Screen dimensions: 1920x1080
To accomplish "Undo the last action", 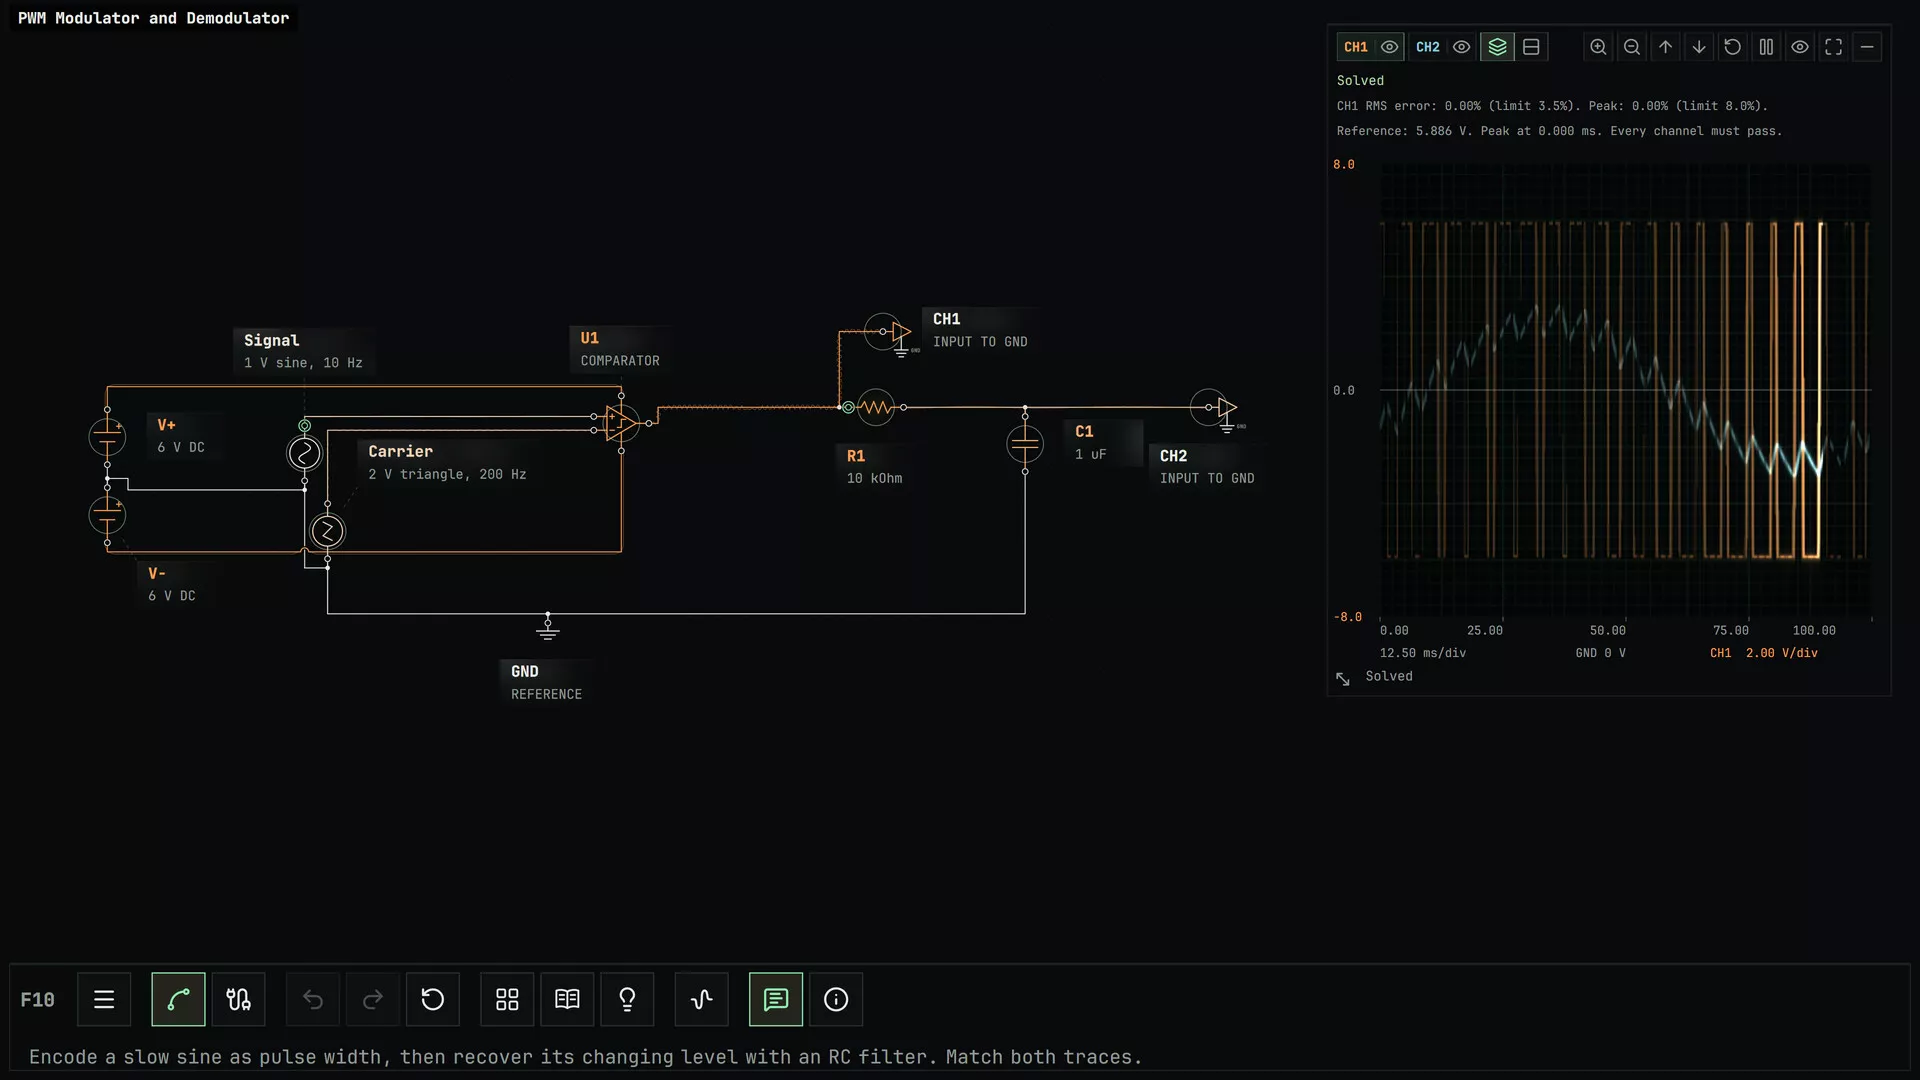I will [313, 999].
